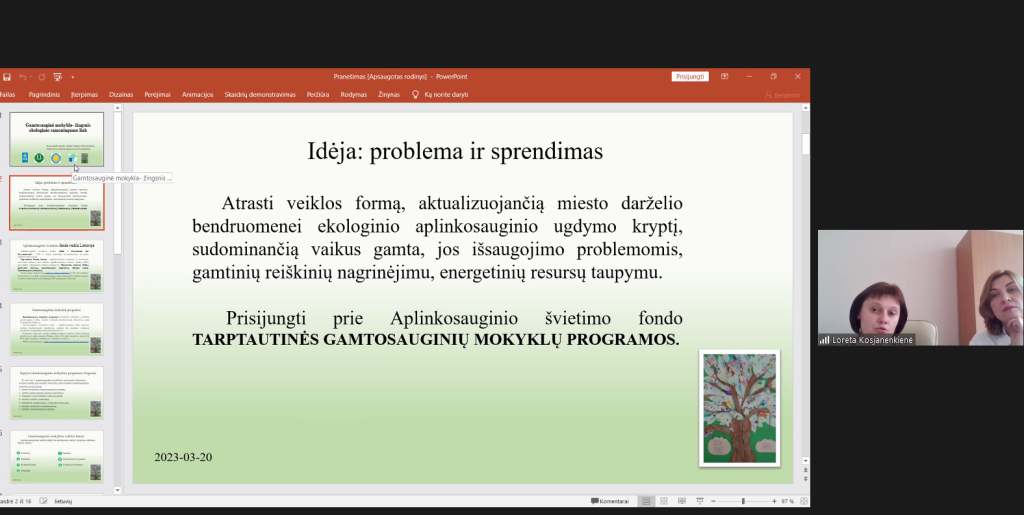Select slide 2 thumbnail Idėja: problema ir sprendimas
1024x515 pixels.
[x=56, y=202]
